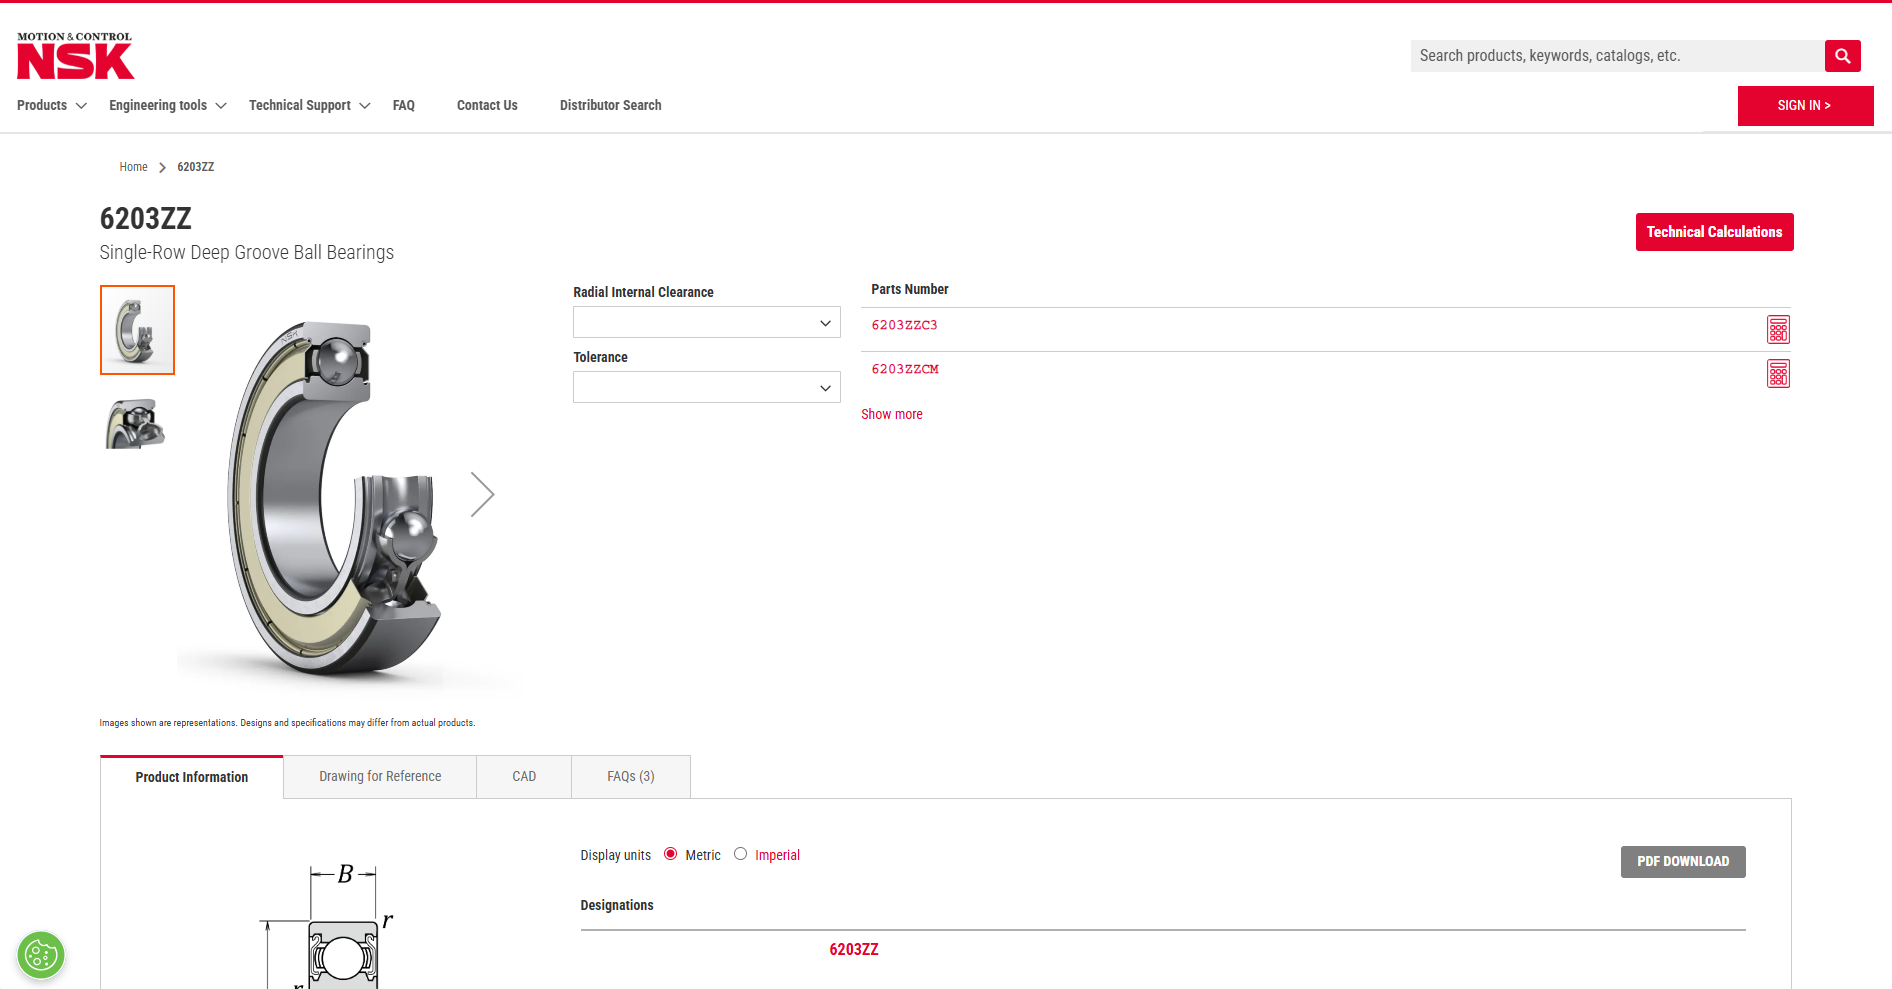
Task: Advance the bearing image gallery with next arrow
Action: point(483,493)
